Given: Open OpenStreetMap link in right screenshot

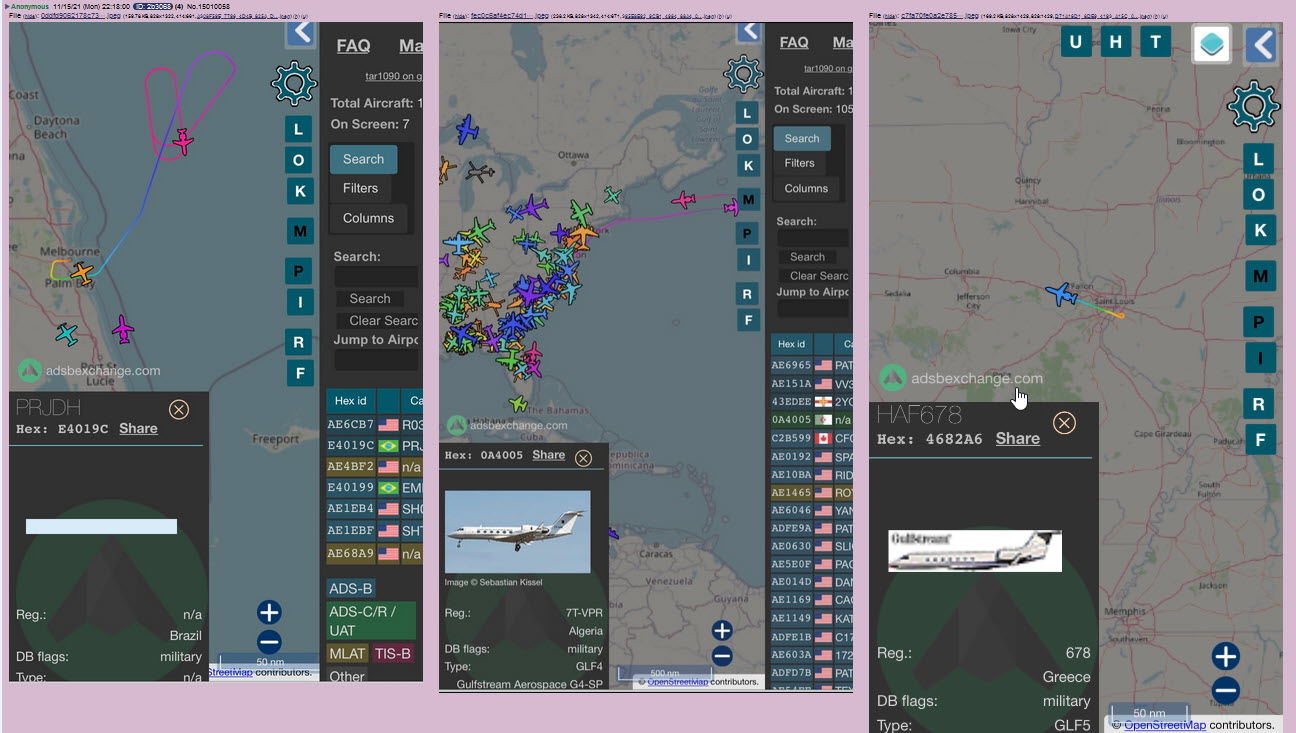Looking at the screenshot, I should tap(1164, 725).
